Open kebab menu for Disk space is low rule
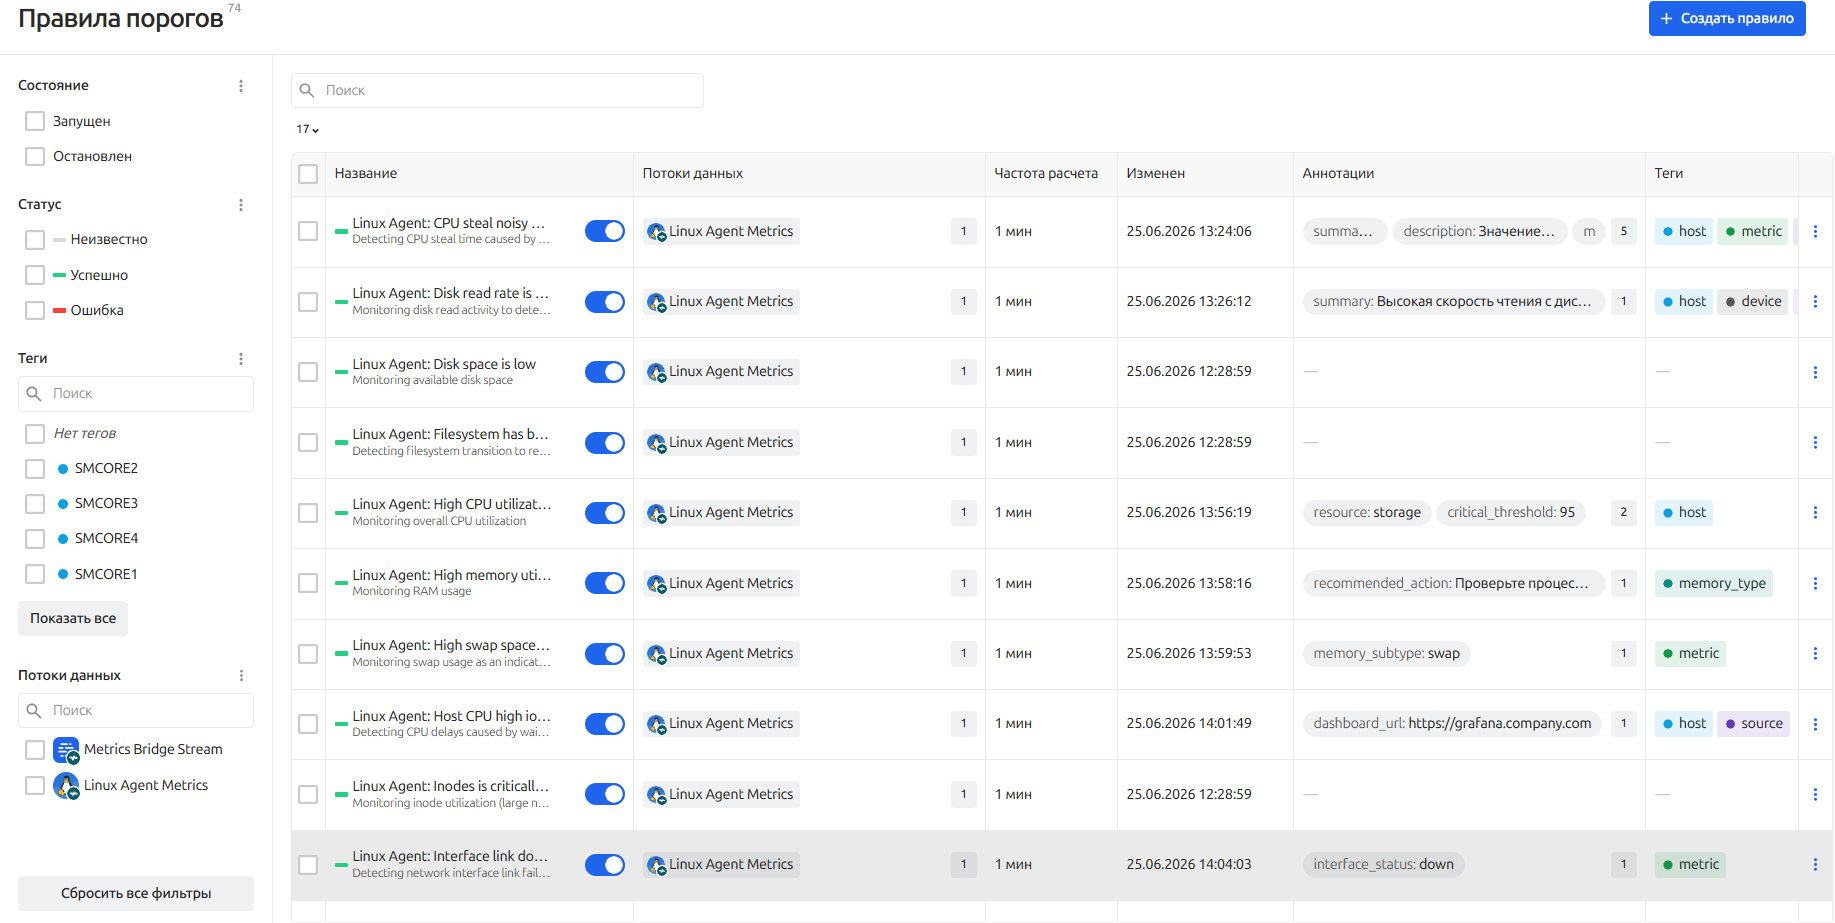 1815,372
